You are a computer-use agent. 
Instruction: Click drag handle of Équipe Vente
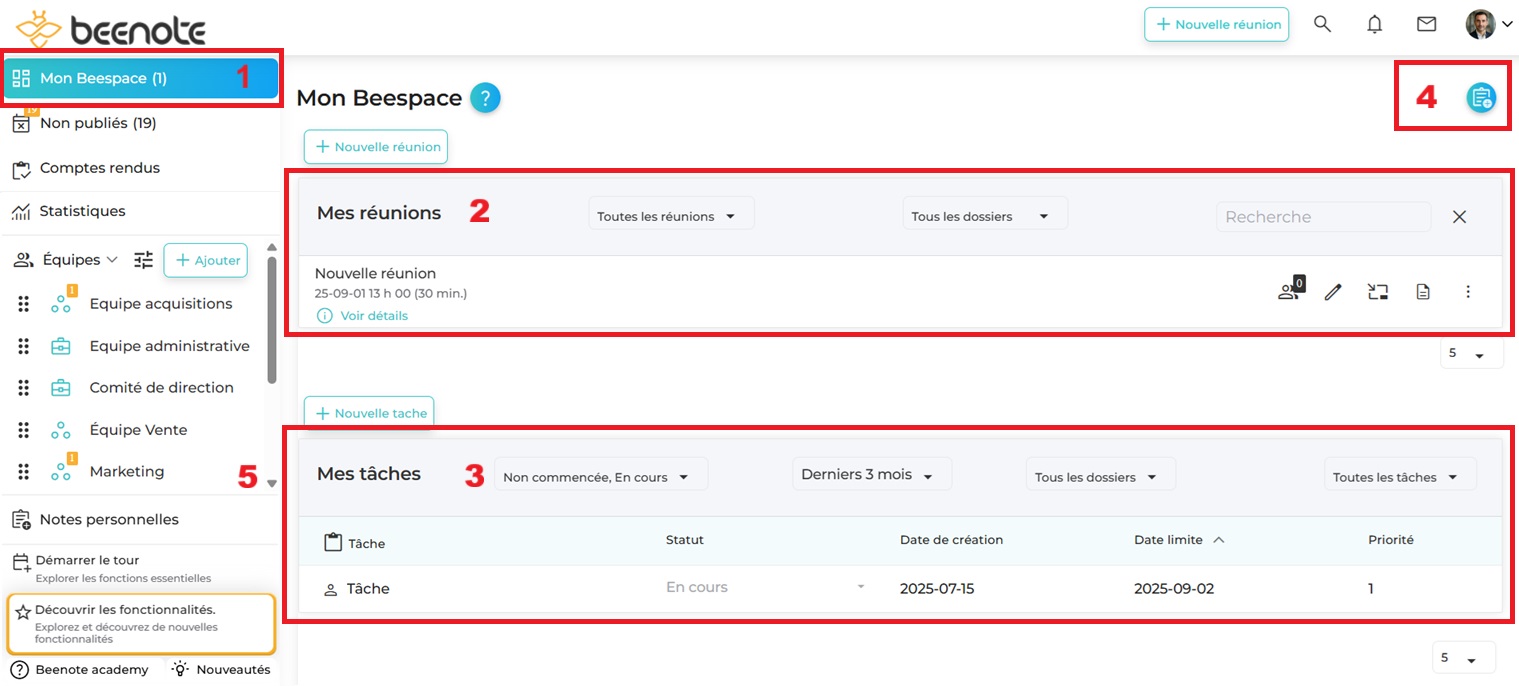(x=24, y=430)
